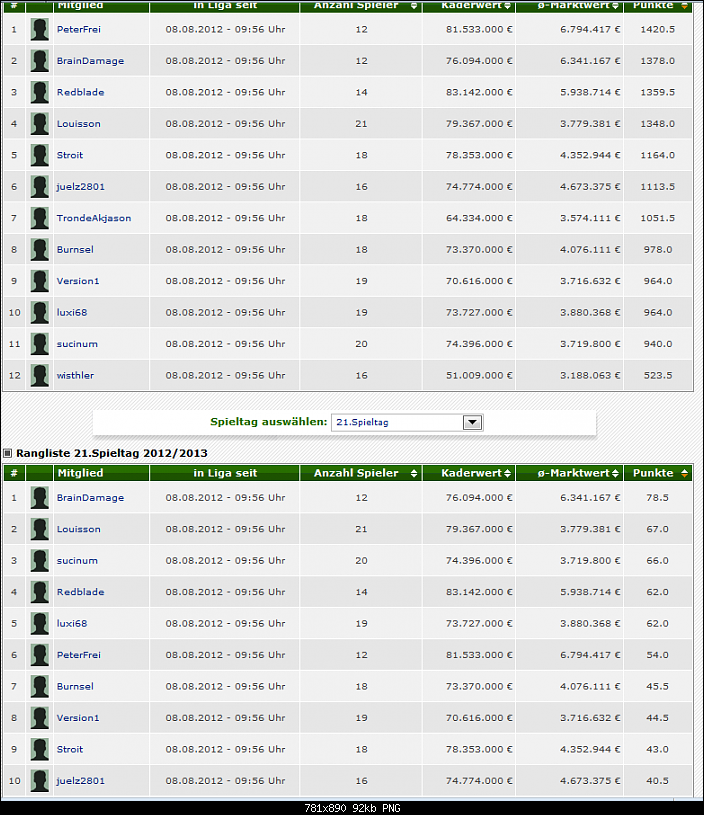Sort 21.Spieltag table by in Liga seit header
704x815 pixels.
225,473
